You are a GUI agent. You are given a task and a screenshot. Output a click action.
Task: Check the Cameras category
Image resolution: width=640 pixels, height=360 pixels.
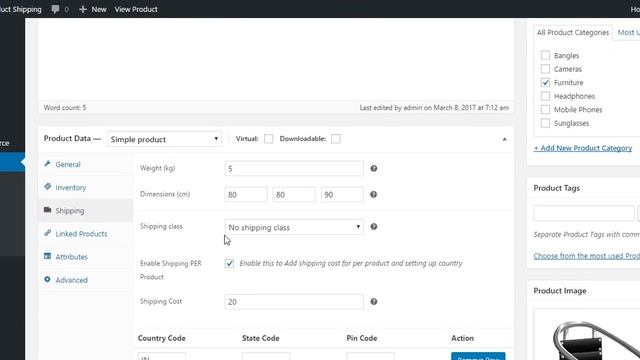(x=545, y=69)
